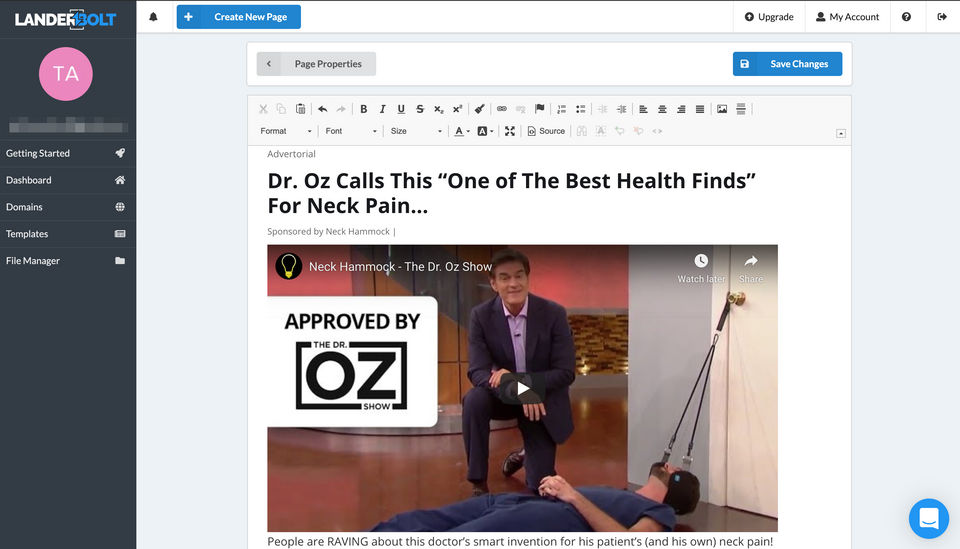Toggle bold formatting in editor toolbar
The height and width of the screenshot is (549, 960).
(364, 109)
